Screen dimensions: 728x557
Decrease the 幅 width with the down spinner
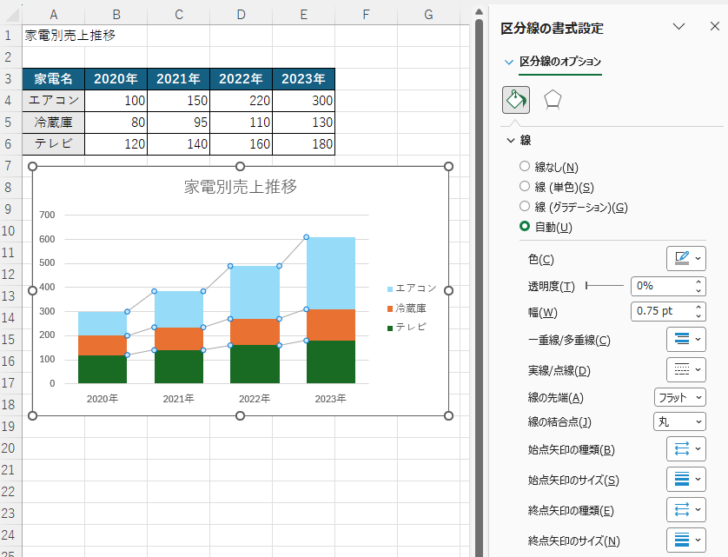point(699,316)
